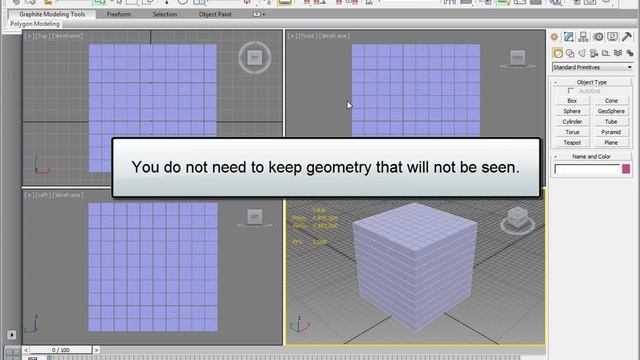Open the Modify command panel tab
640x360 pixels.
point(569,37)
